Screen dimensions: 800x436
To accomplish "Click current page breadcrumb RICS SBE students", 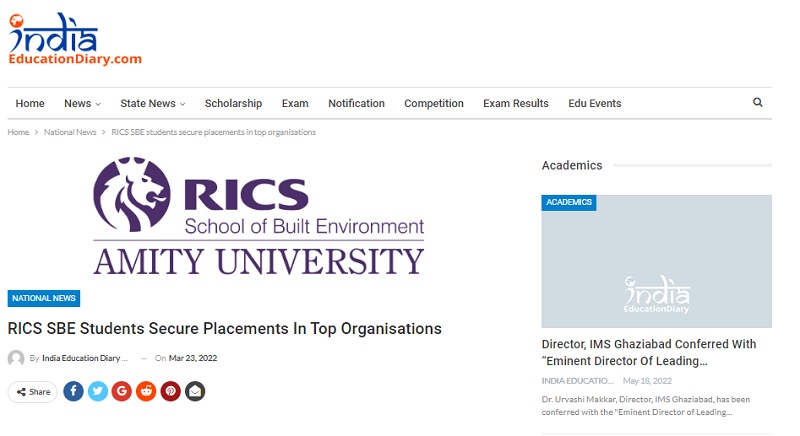I will click(213, 132).
